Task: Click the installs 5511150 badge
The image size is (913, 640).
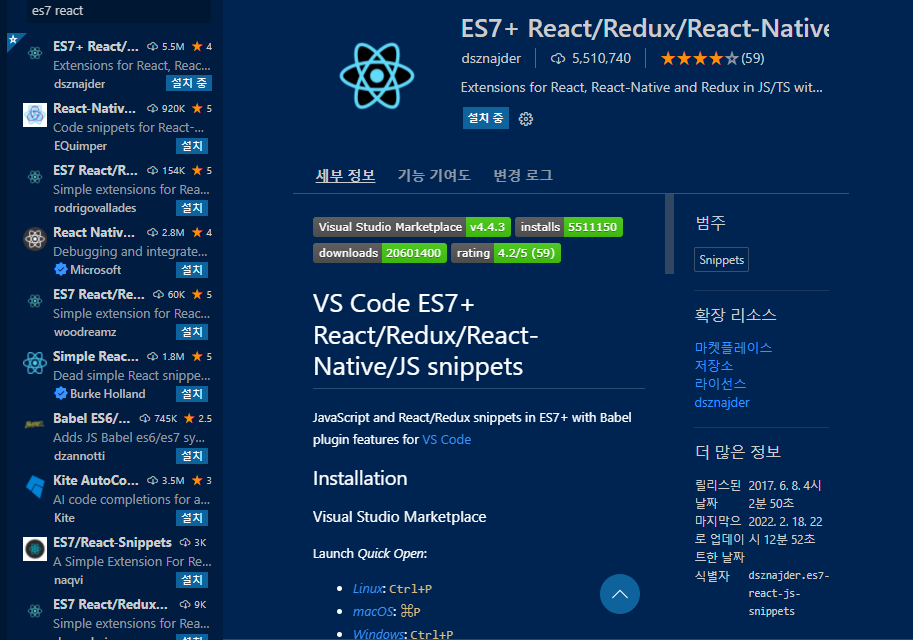Action: (569, 227)
